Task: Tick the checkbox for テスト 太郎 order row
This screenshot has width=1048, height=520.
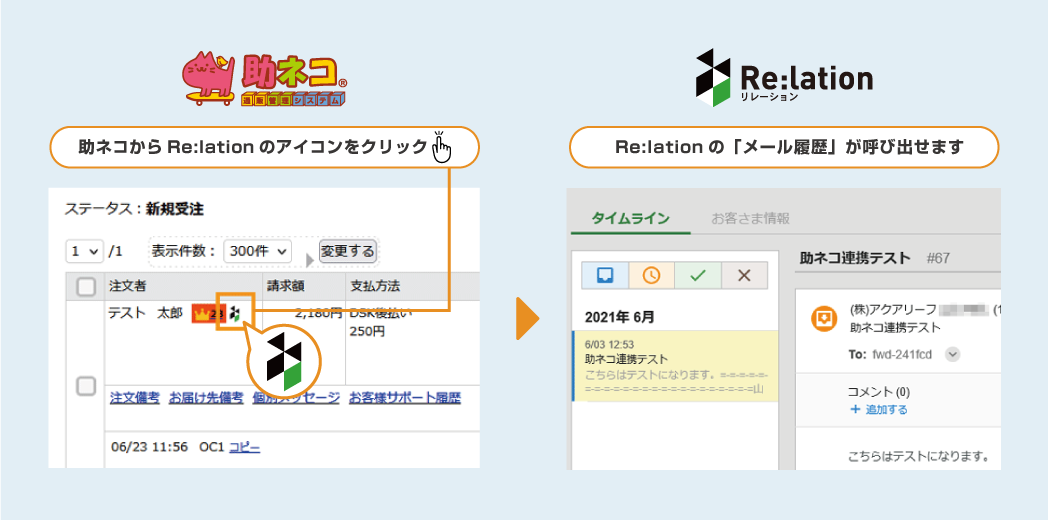Action: point(86,386)
